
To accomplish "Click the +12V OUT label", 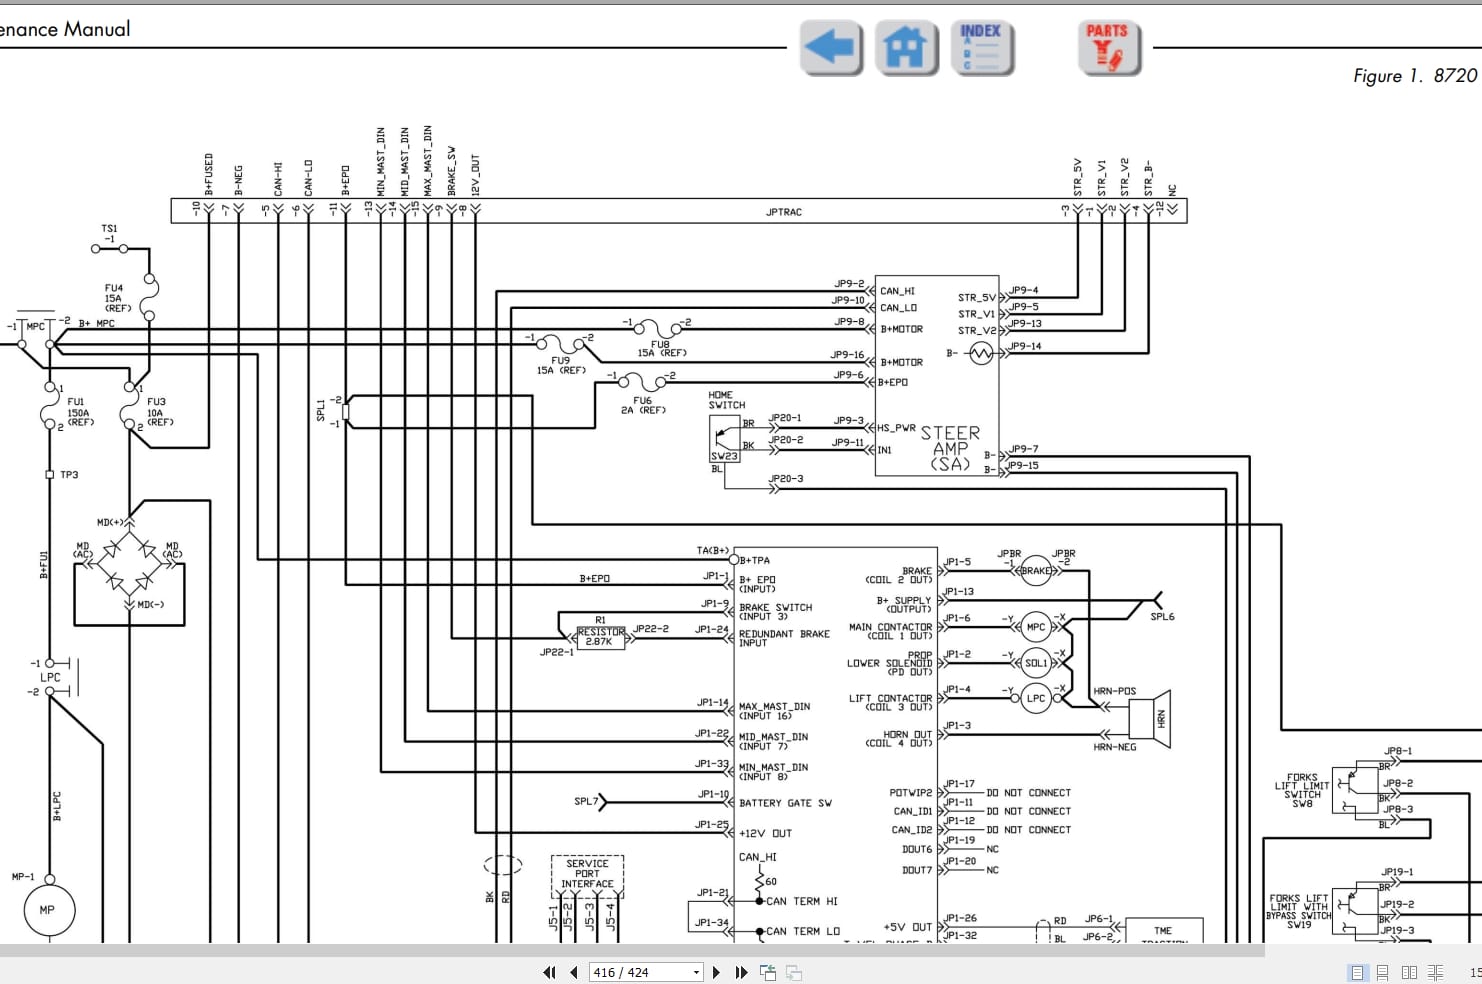I will tap(765, 833).
